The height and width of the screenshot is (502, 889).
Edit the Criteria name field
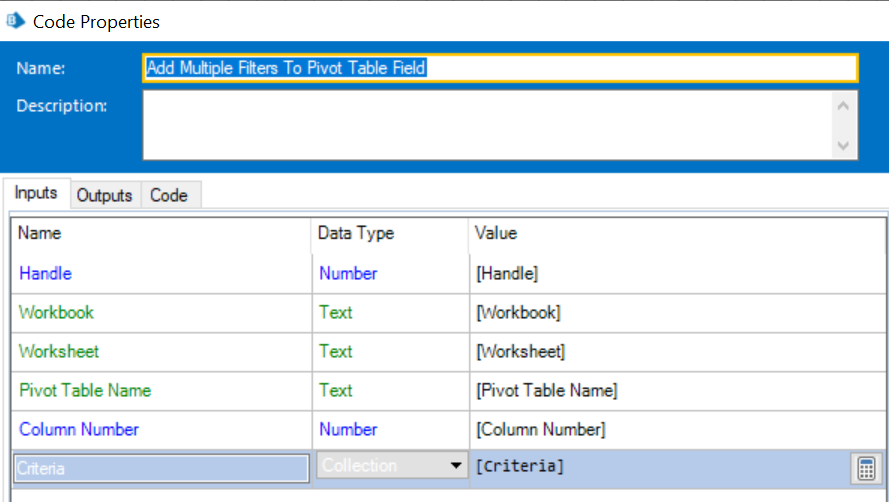click(x=160, y=467)
